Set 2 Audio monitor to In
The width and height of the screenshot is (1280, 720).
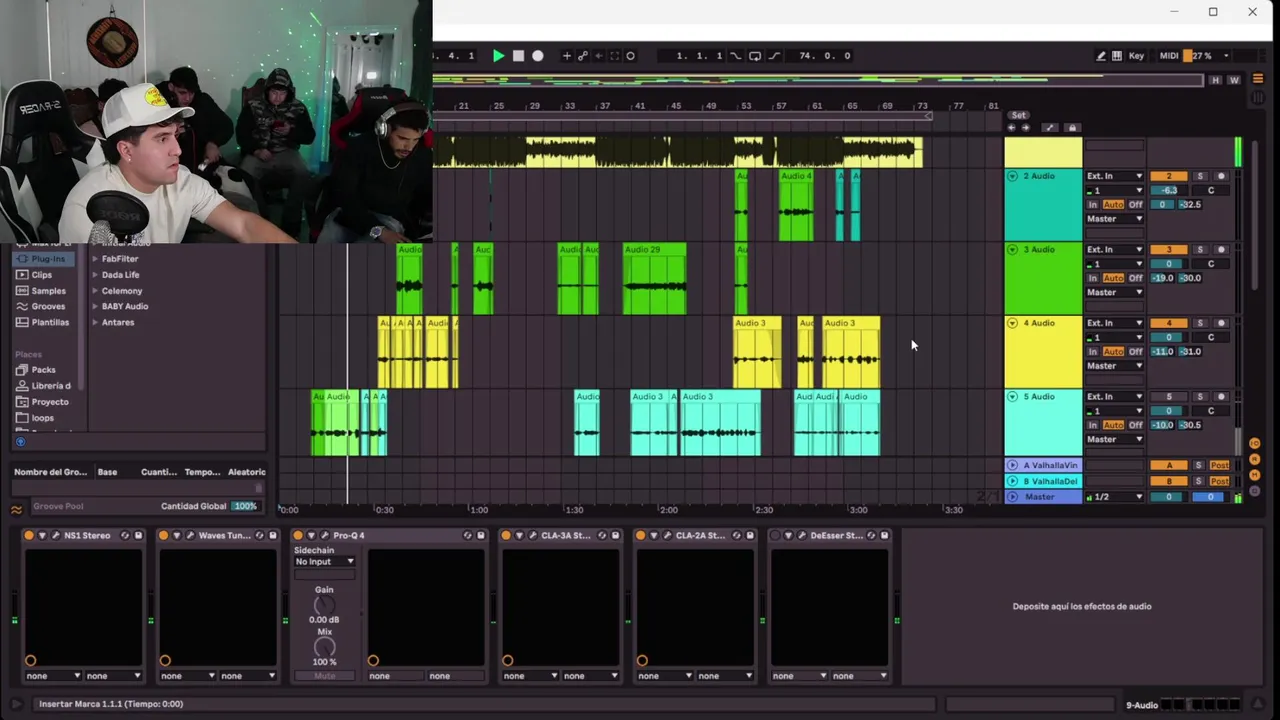[1093, 205]
